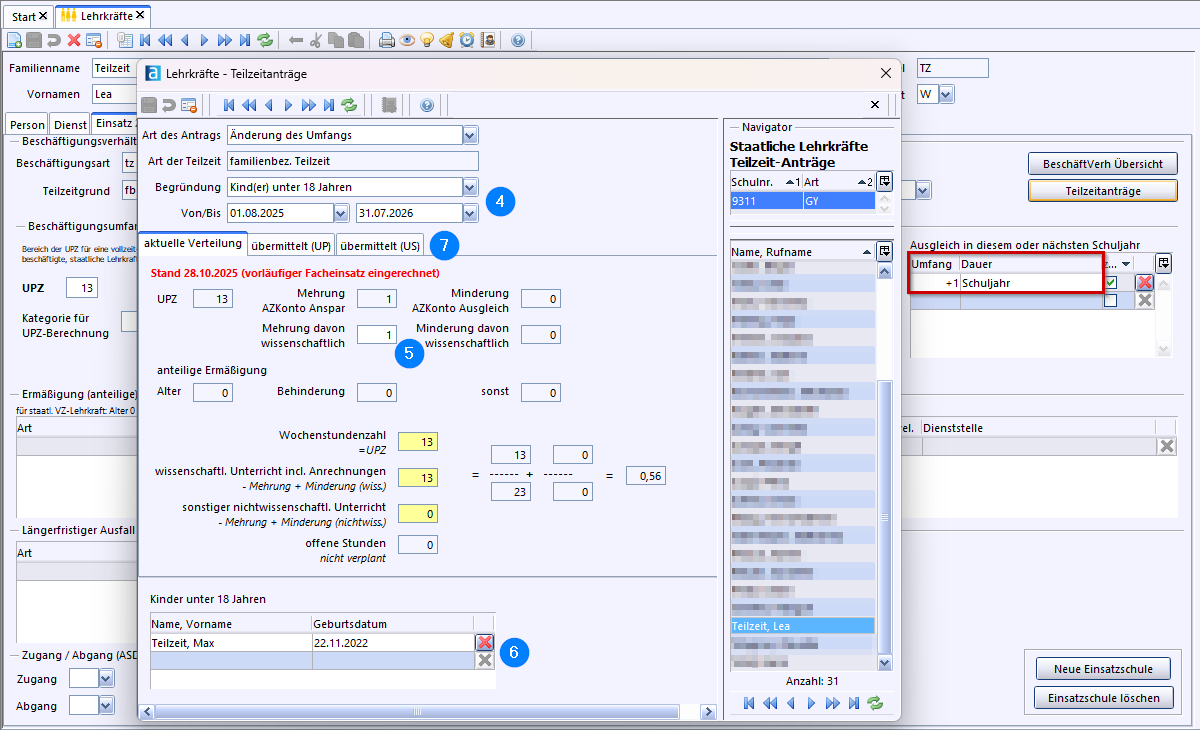The image size is (1200, 730).
Task: Click the BeschäftVerh Übersicht button
Action: coord(1102,164)
